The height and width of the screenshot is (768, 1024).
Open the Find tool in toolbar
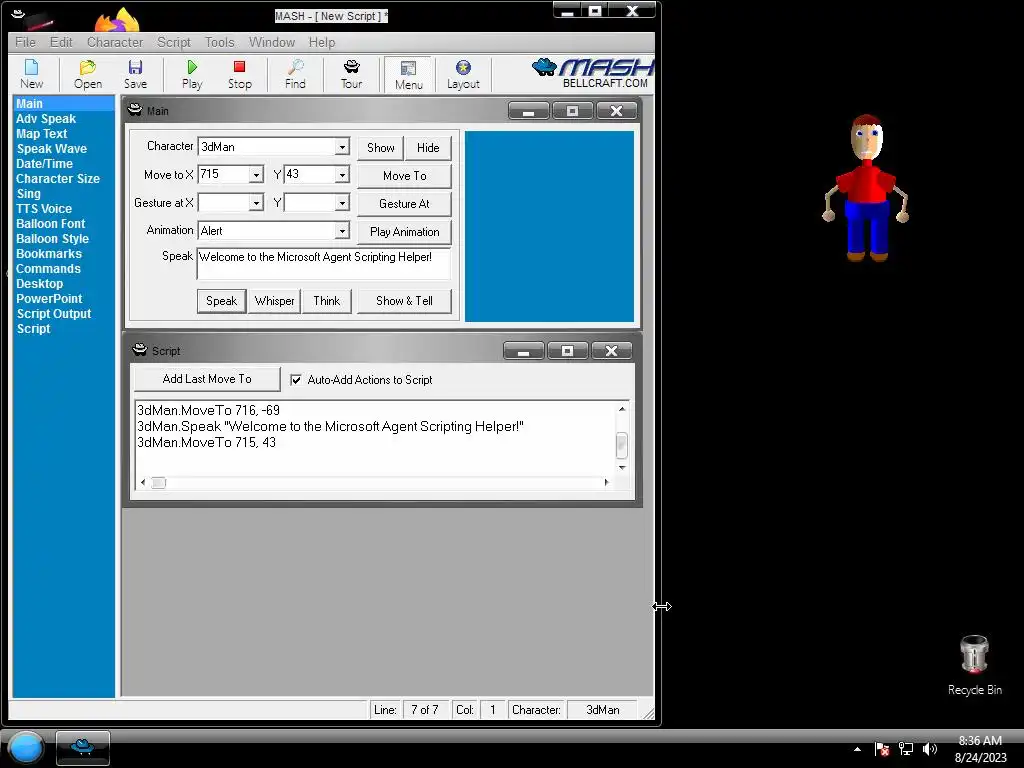(295, 74)
